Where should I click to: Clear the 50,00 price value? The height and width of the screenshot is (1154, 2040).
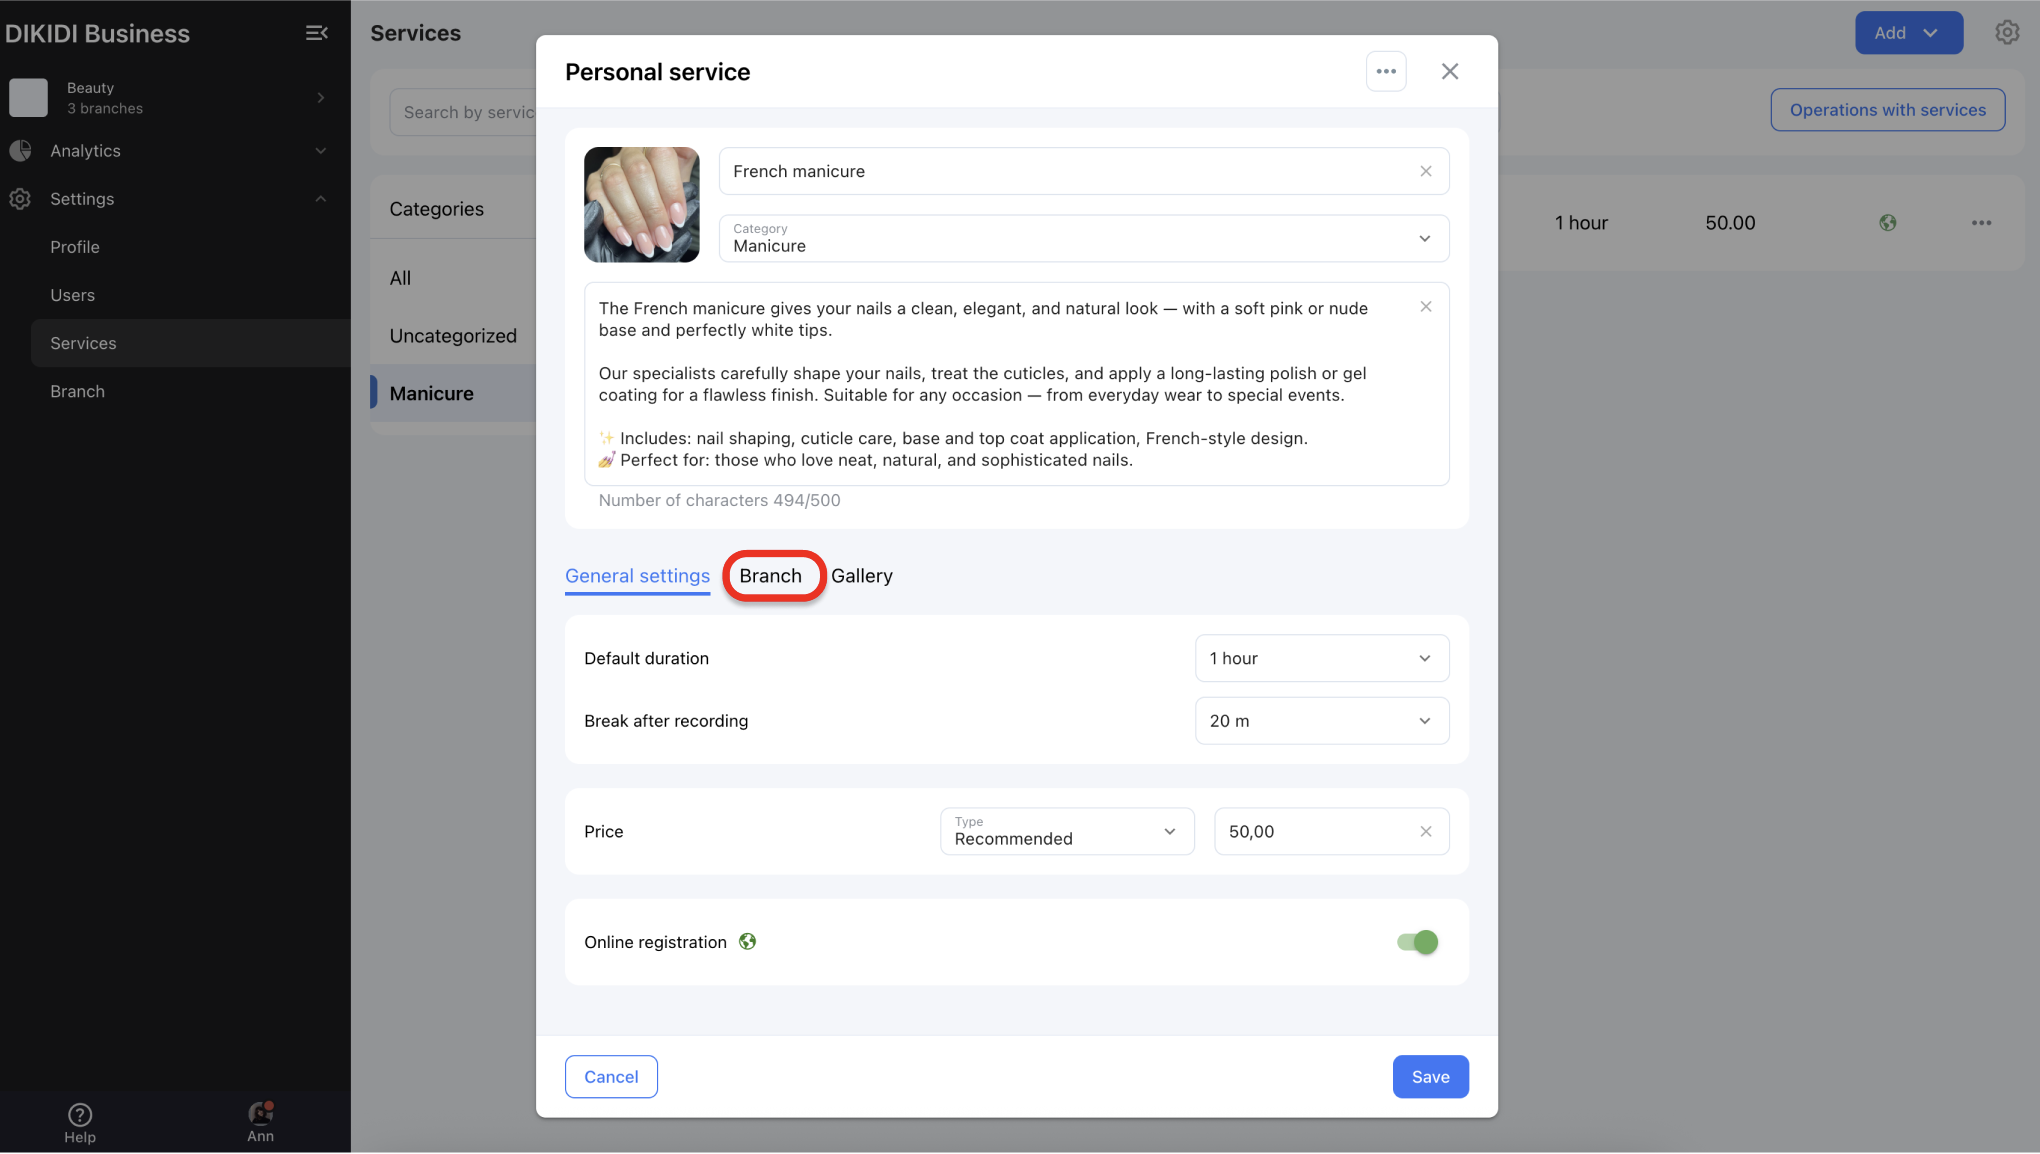pyautogui.click(x=1426, y=831)
